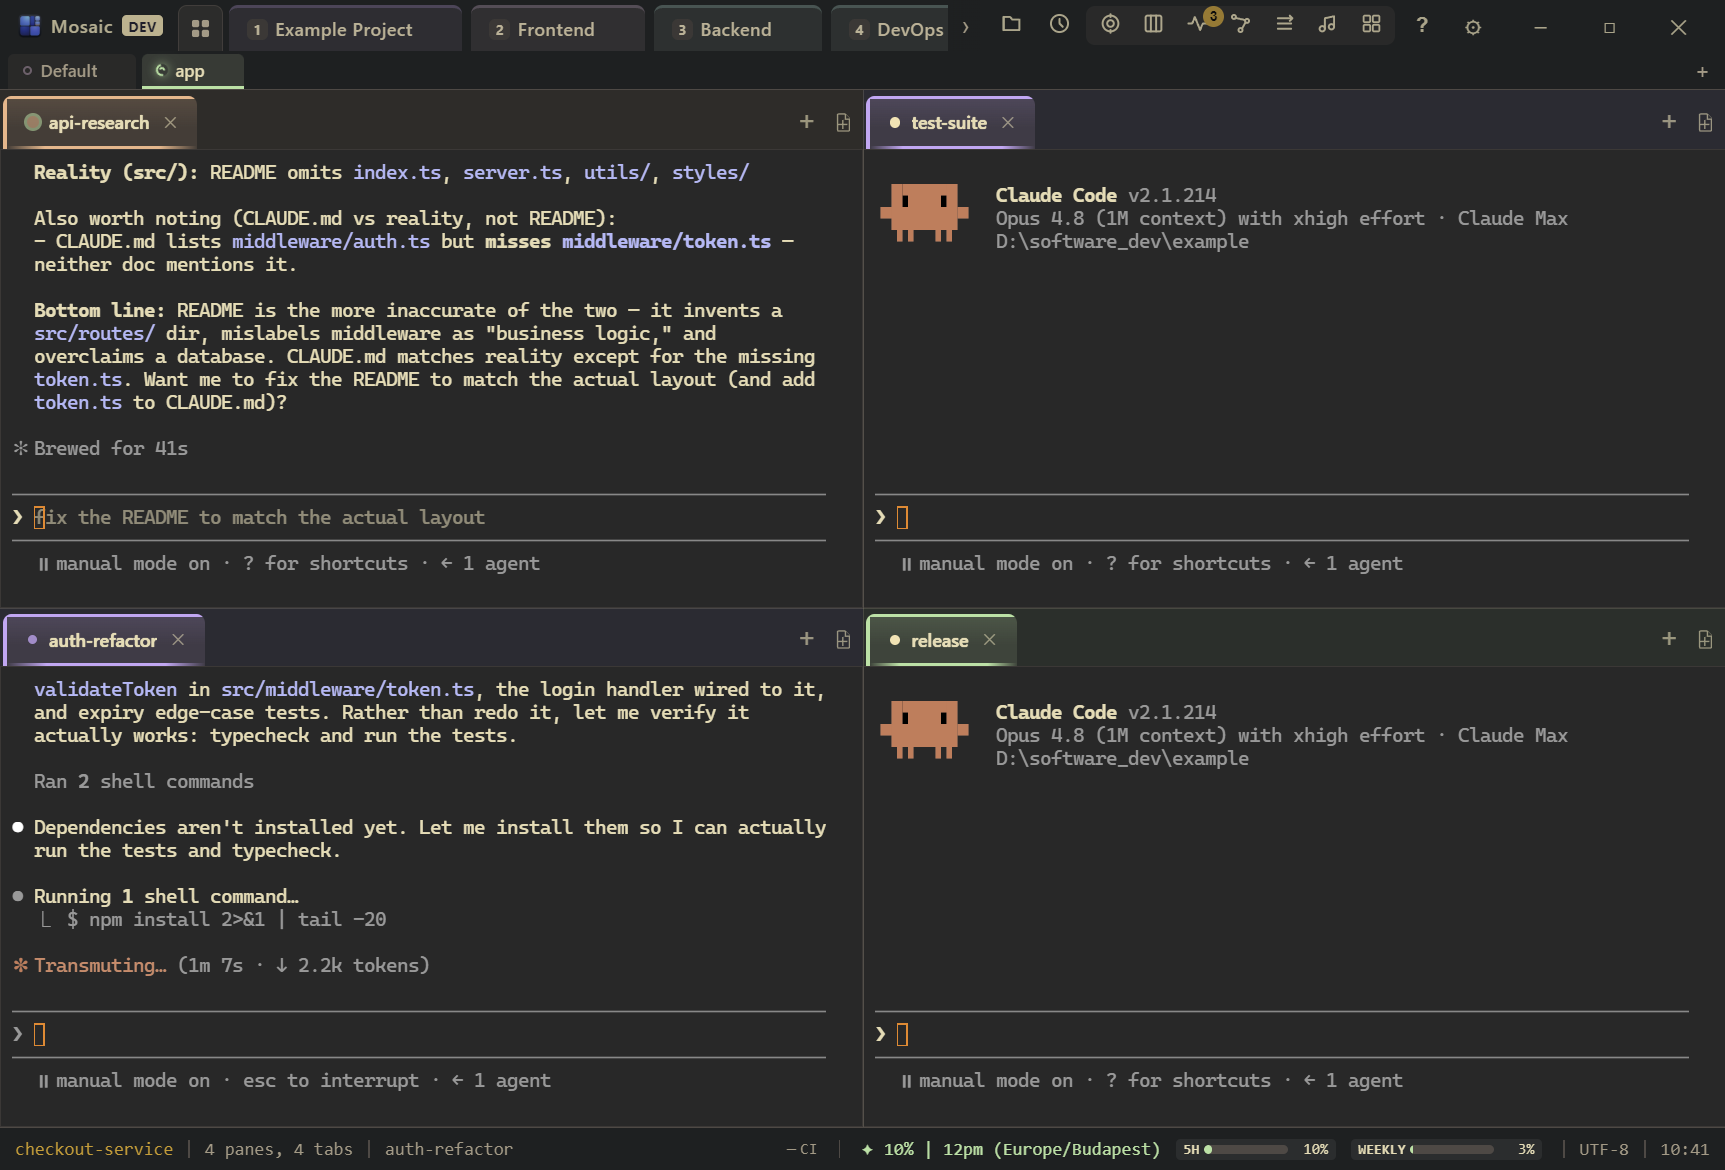The width and height of the screenshot is (1725, 1170).
Task: Click 'Brewed for 41s' in api-research pane
Action: click(111, 449)
